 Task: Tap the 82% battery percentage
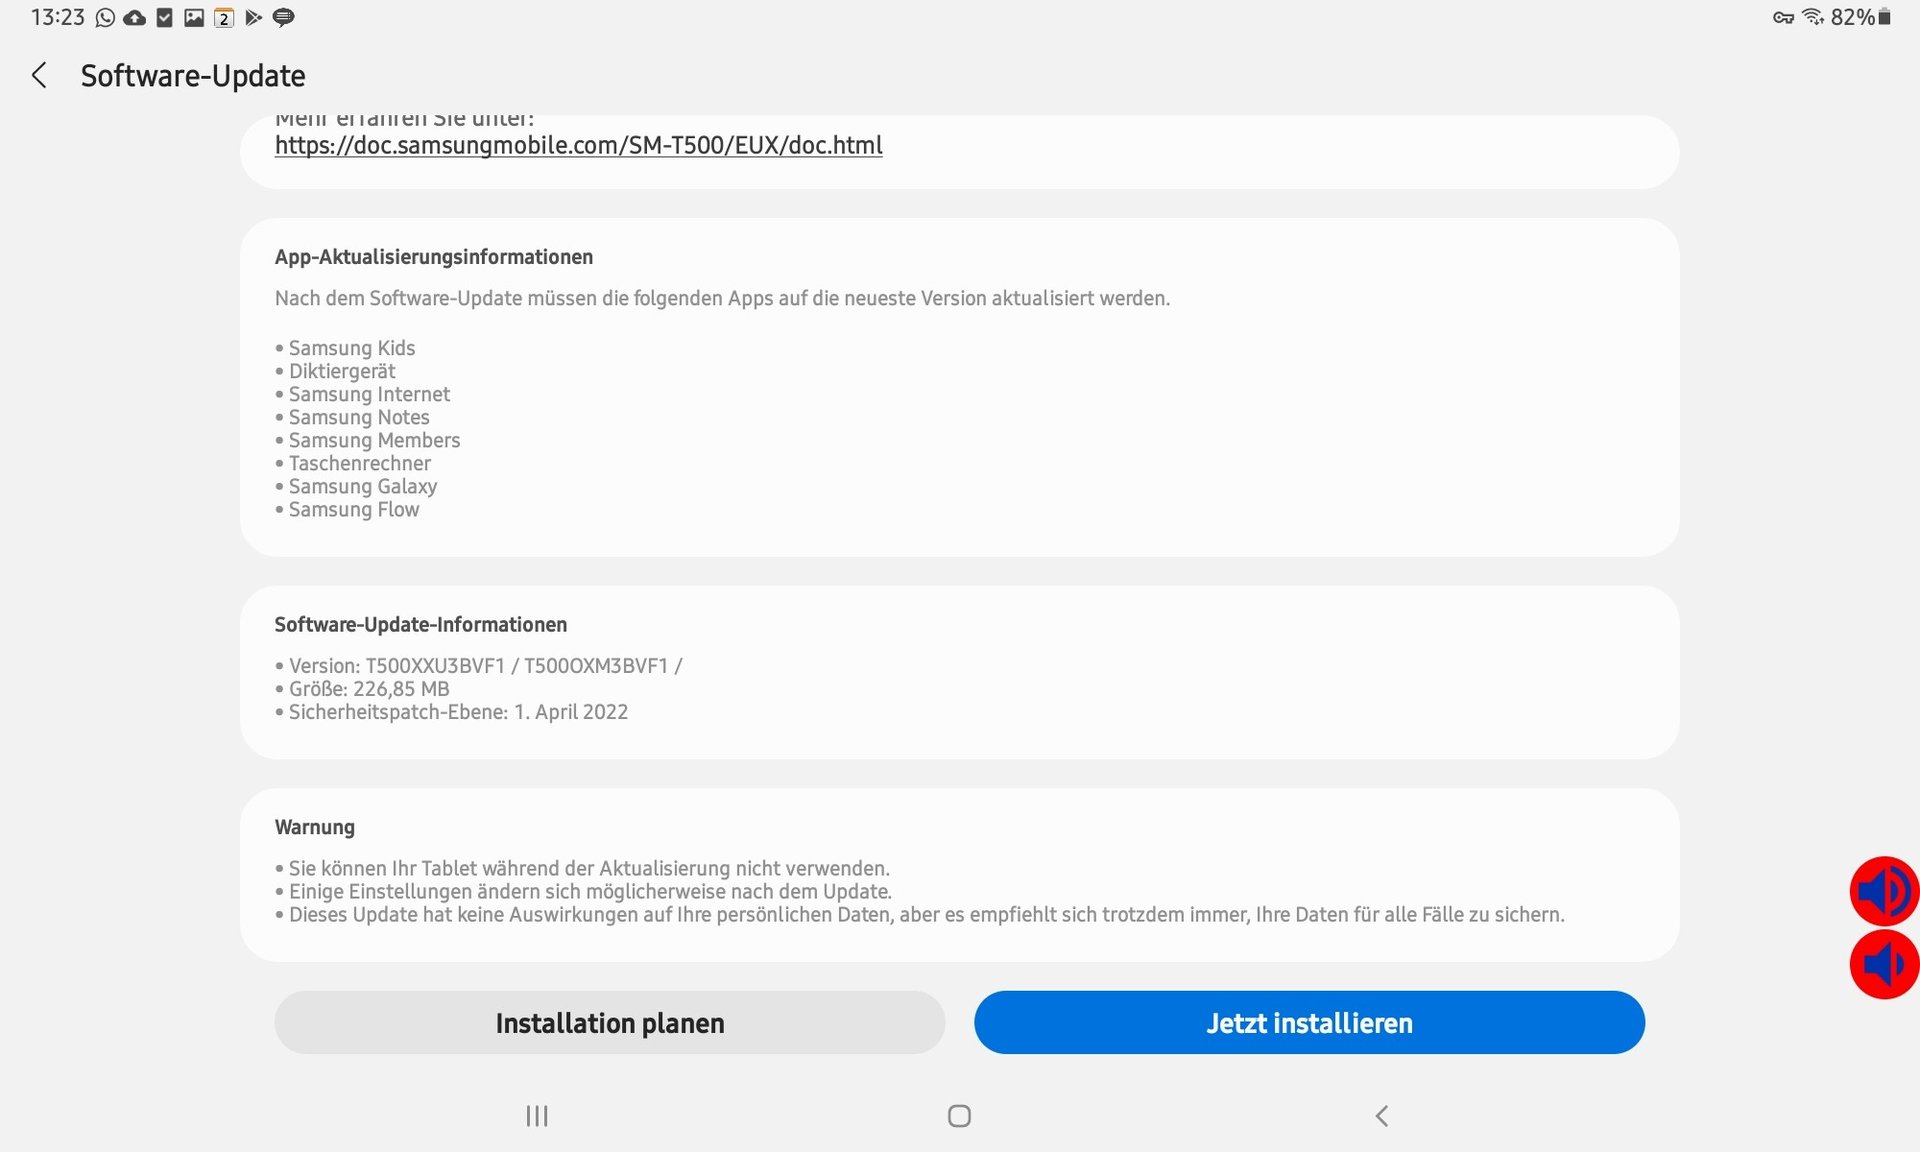pos(1852,17)
